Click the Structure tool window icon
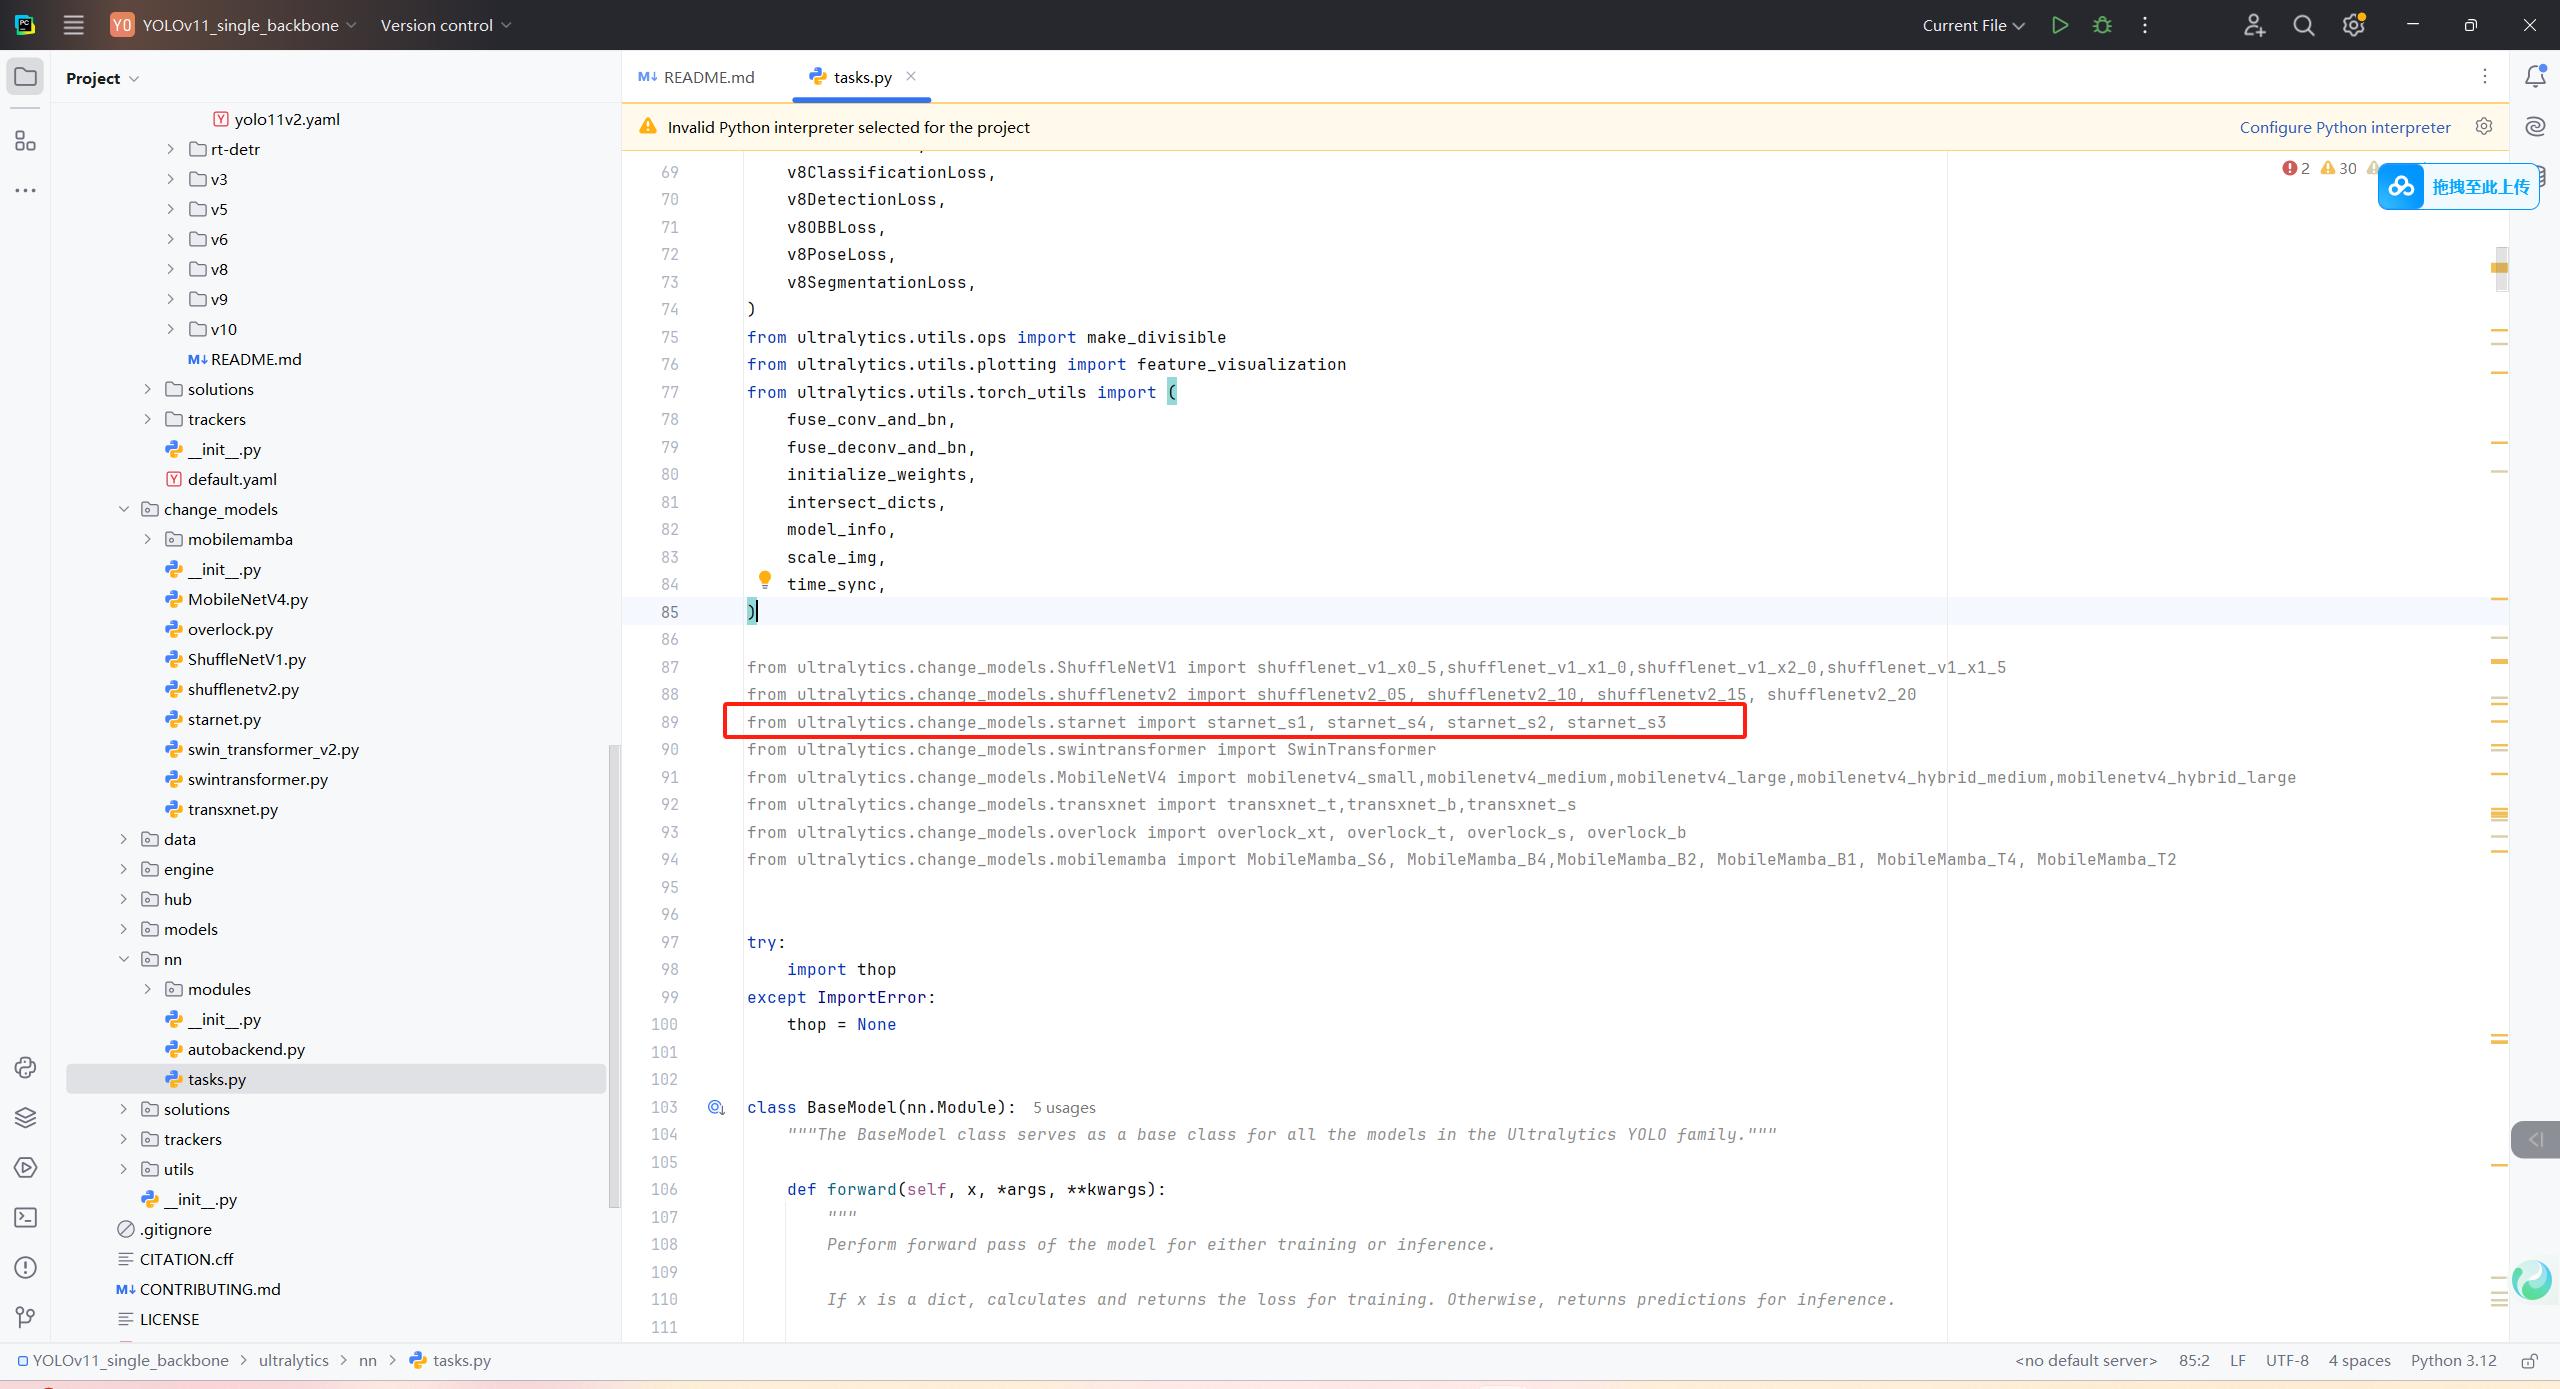 pyautogui.click(x=25, y=141)
